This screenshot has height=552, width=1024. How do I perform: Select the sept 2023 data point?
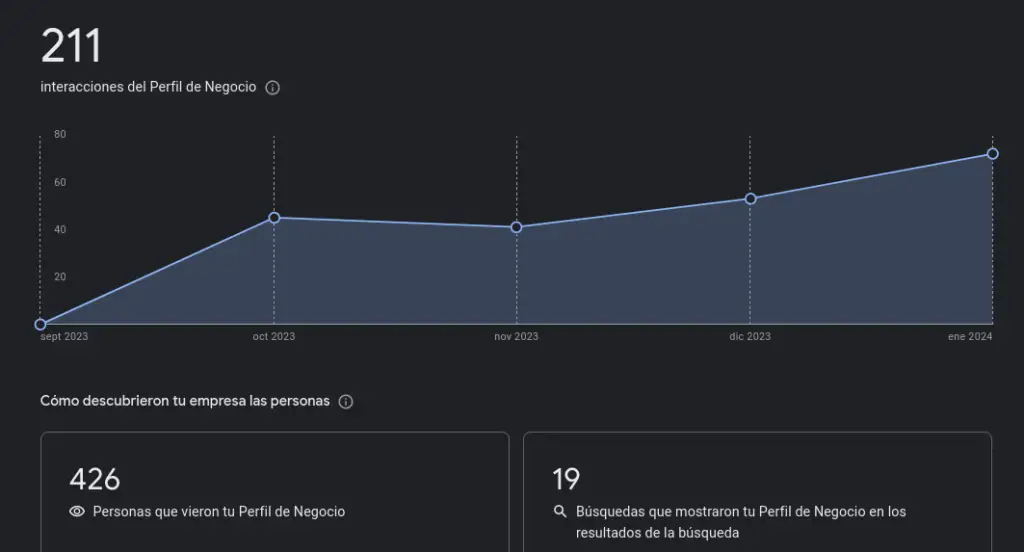click(40, 324)
